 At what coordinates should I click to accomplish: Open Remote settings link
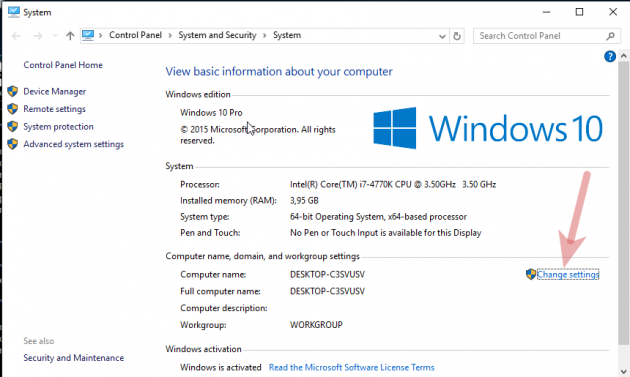tap(55, 109)
